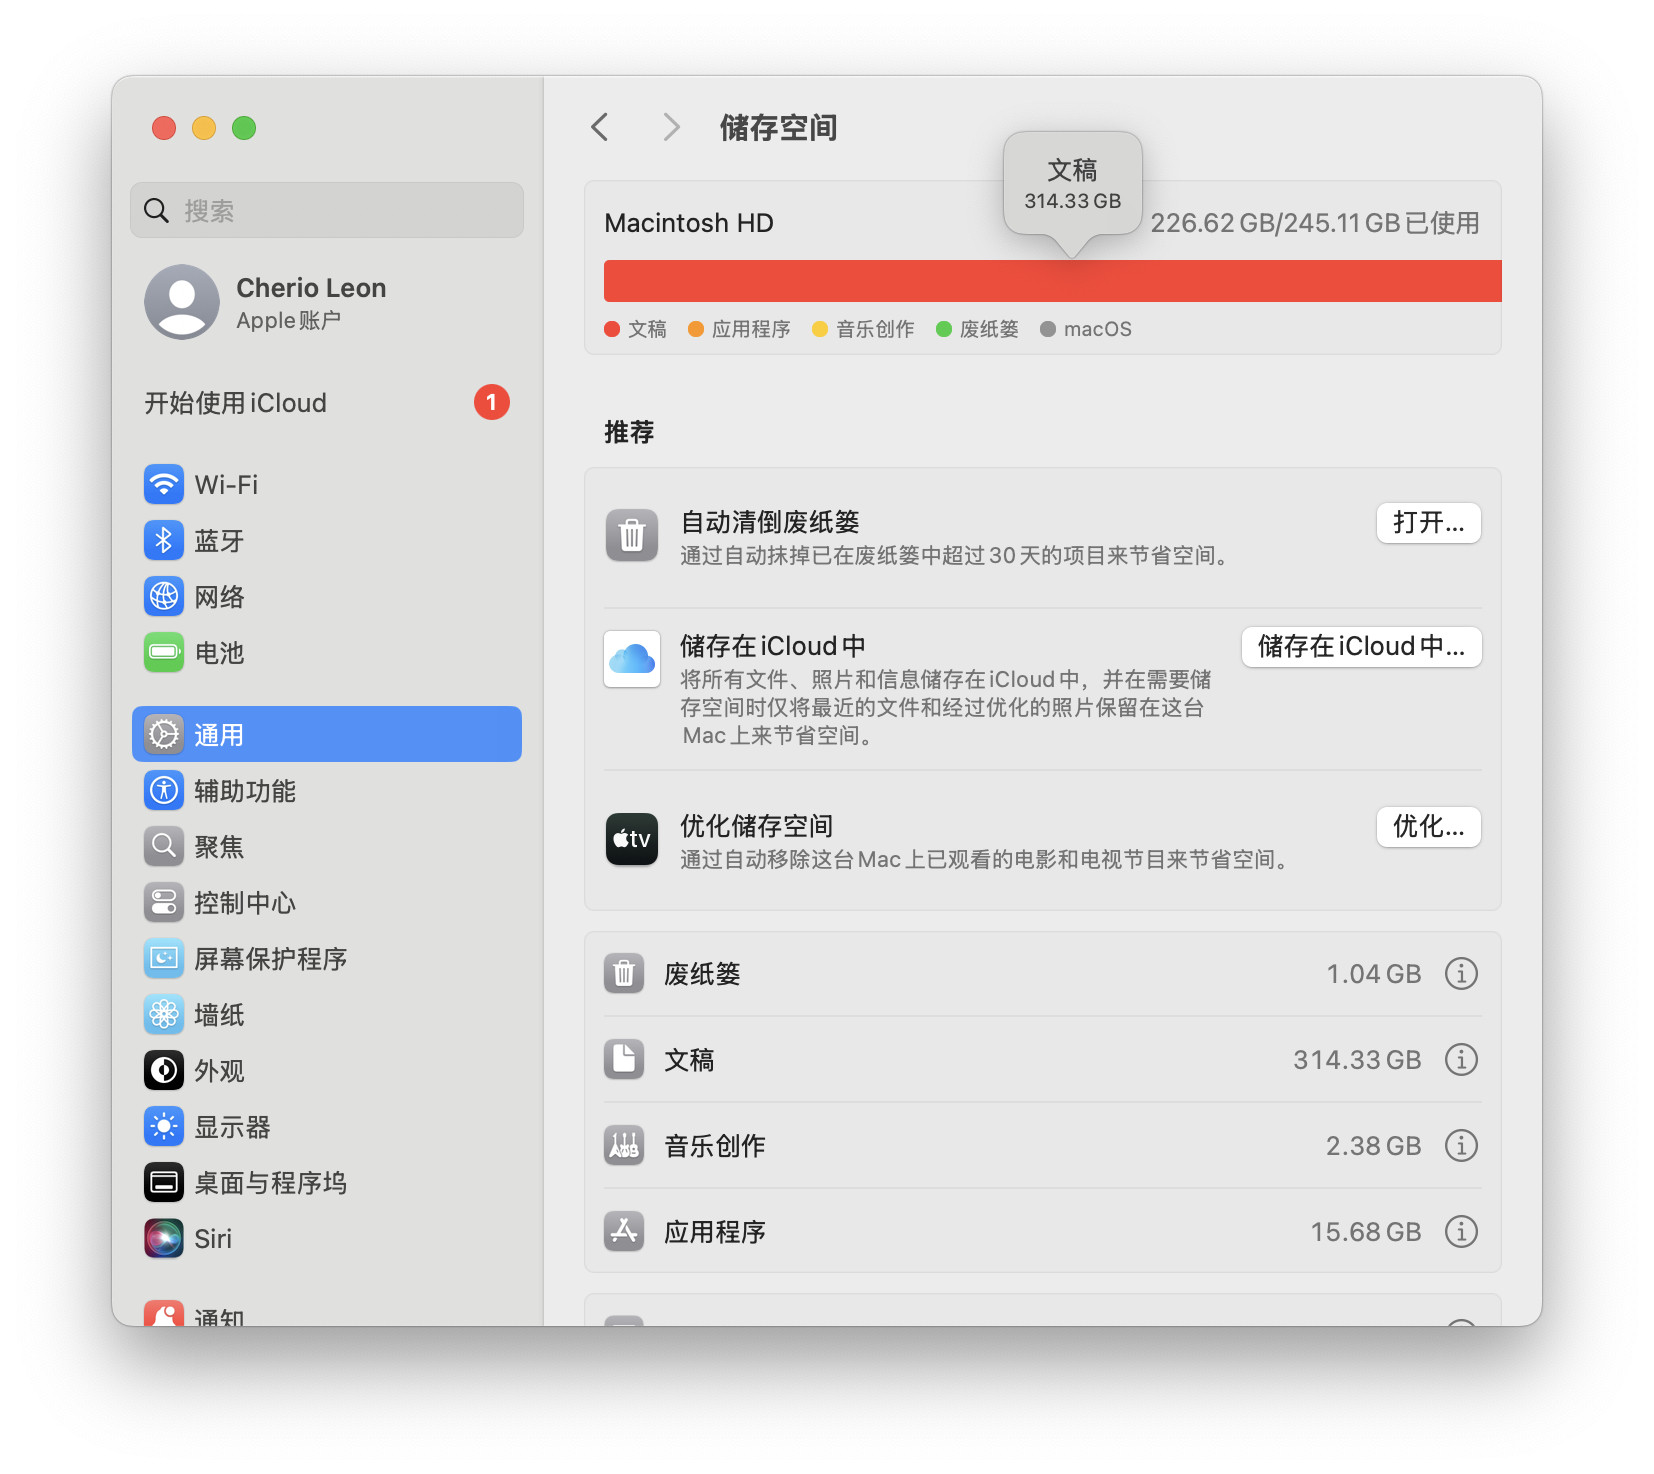This screenshot has height=1474, width=1654.
Task: Select Wi-Fi label in sidebar
Action: [x=226, y=485]
